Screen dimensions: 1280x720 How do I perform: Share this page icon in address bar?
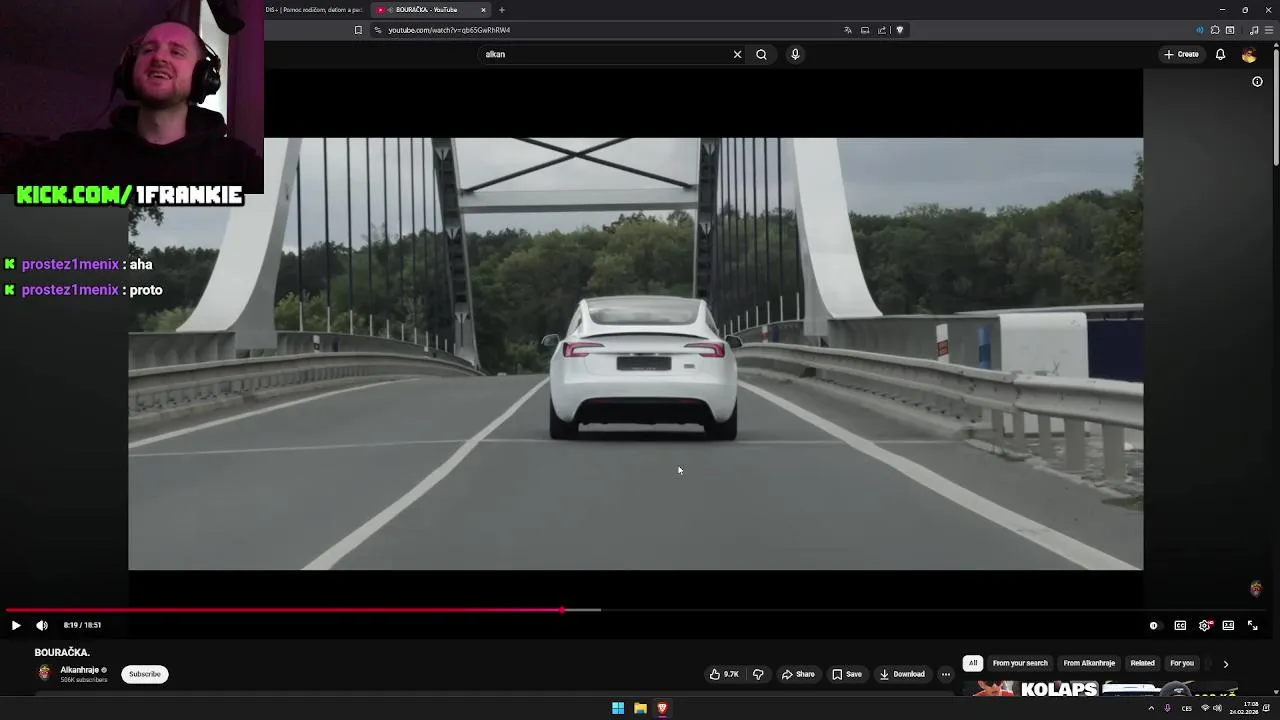click(x=882, y=30)
